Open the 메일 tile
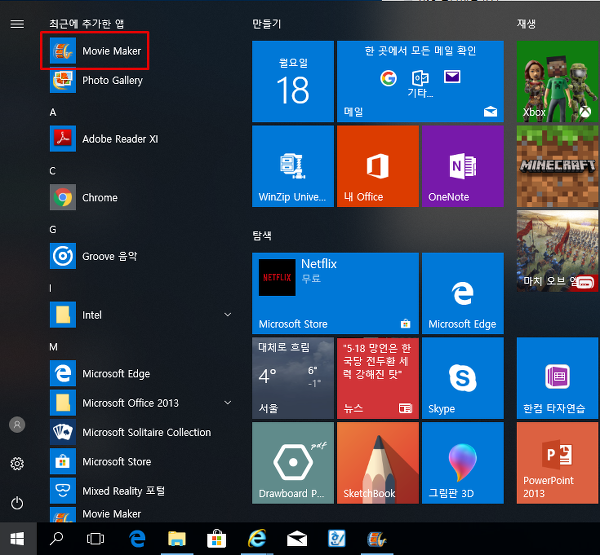This screenshot has width=600, height=555. 420,82
